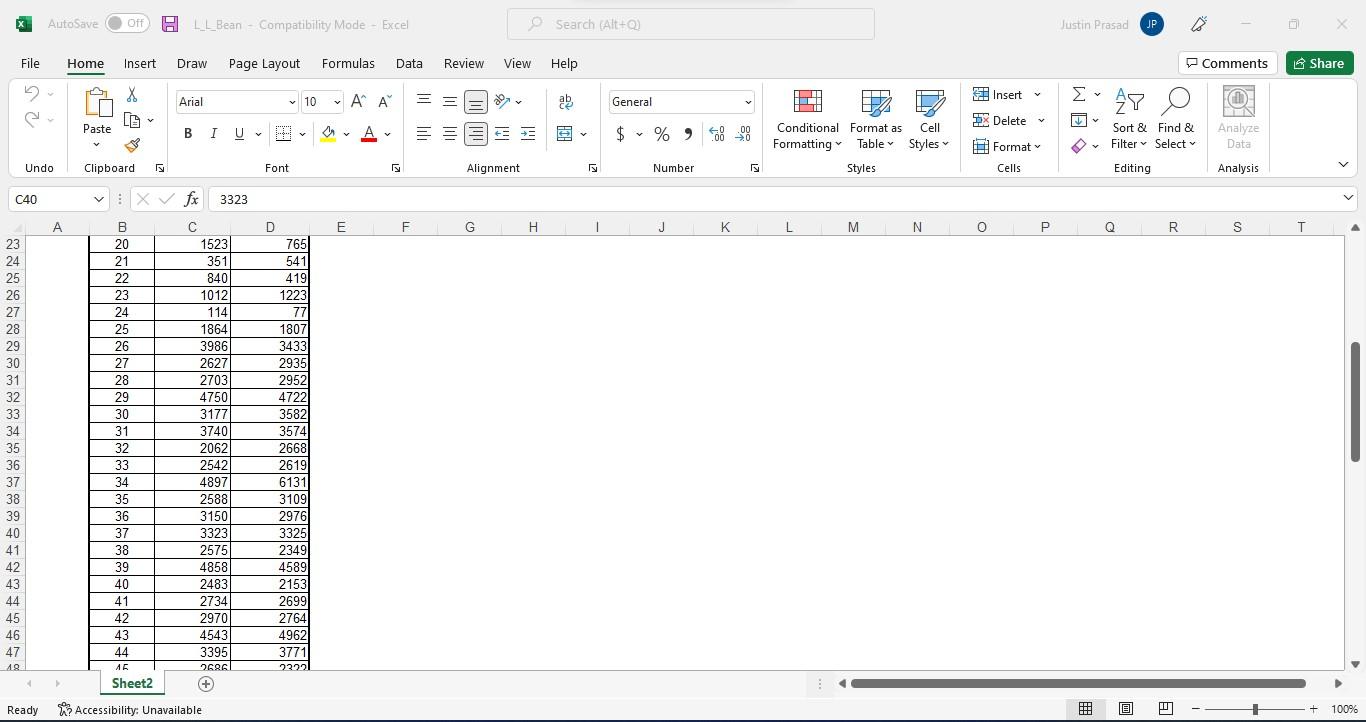1366x722 pixels.
Task: Click the Format as Table icon
Action: pyautogui.click(x=874, y=119)
